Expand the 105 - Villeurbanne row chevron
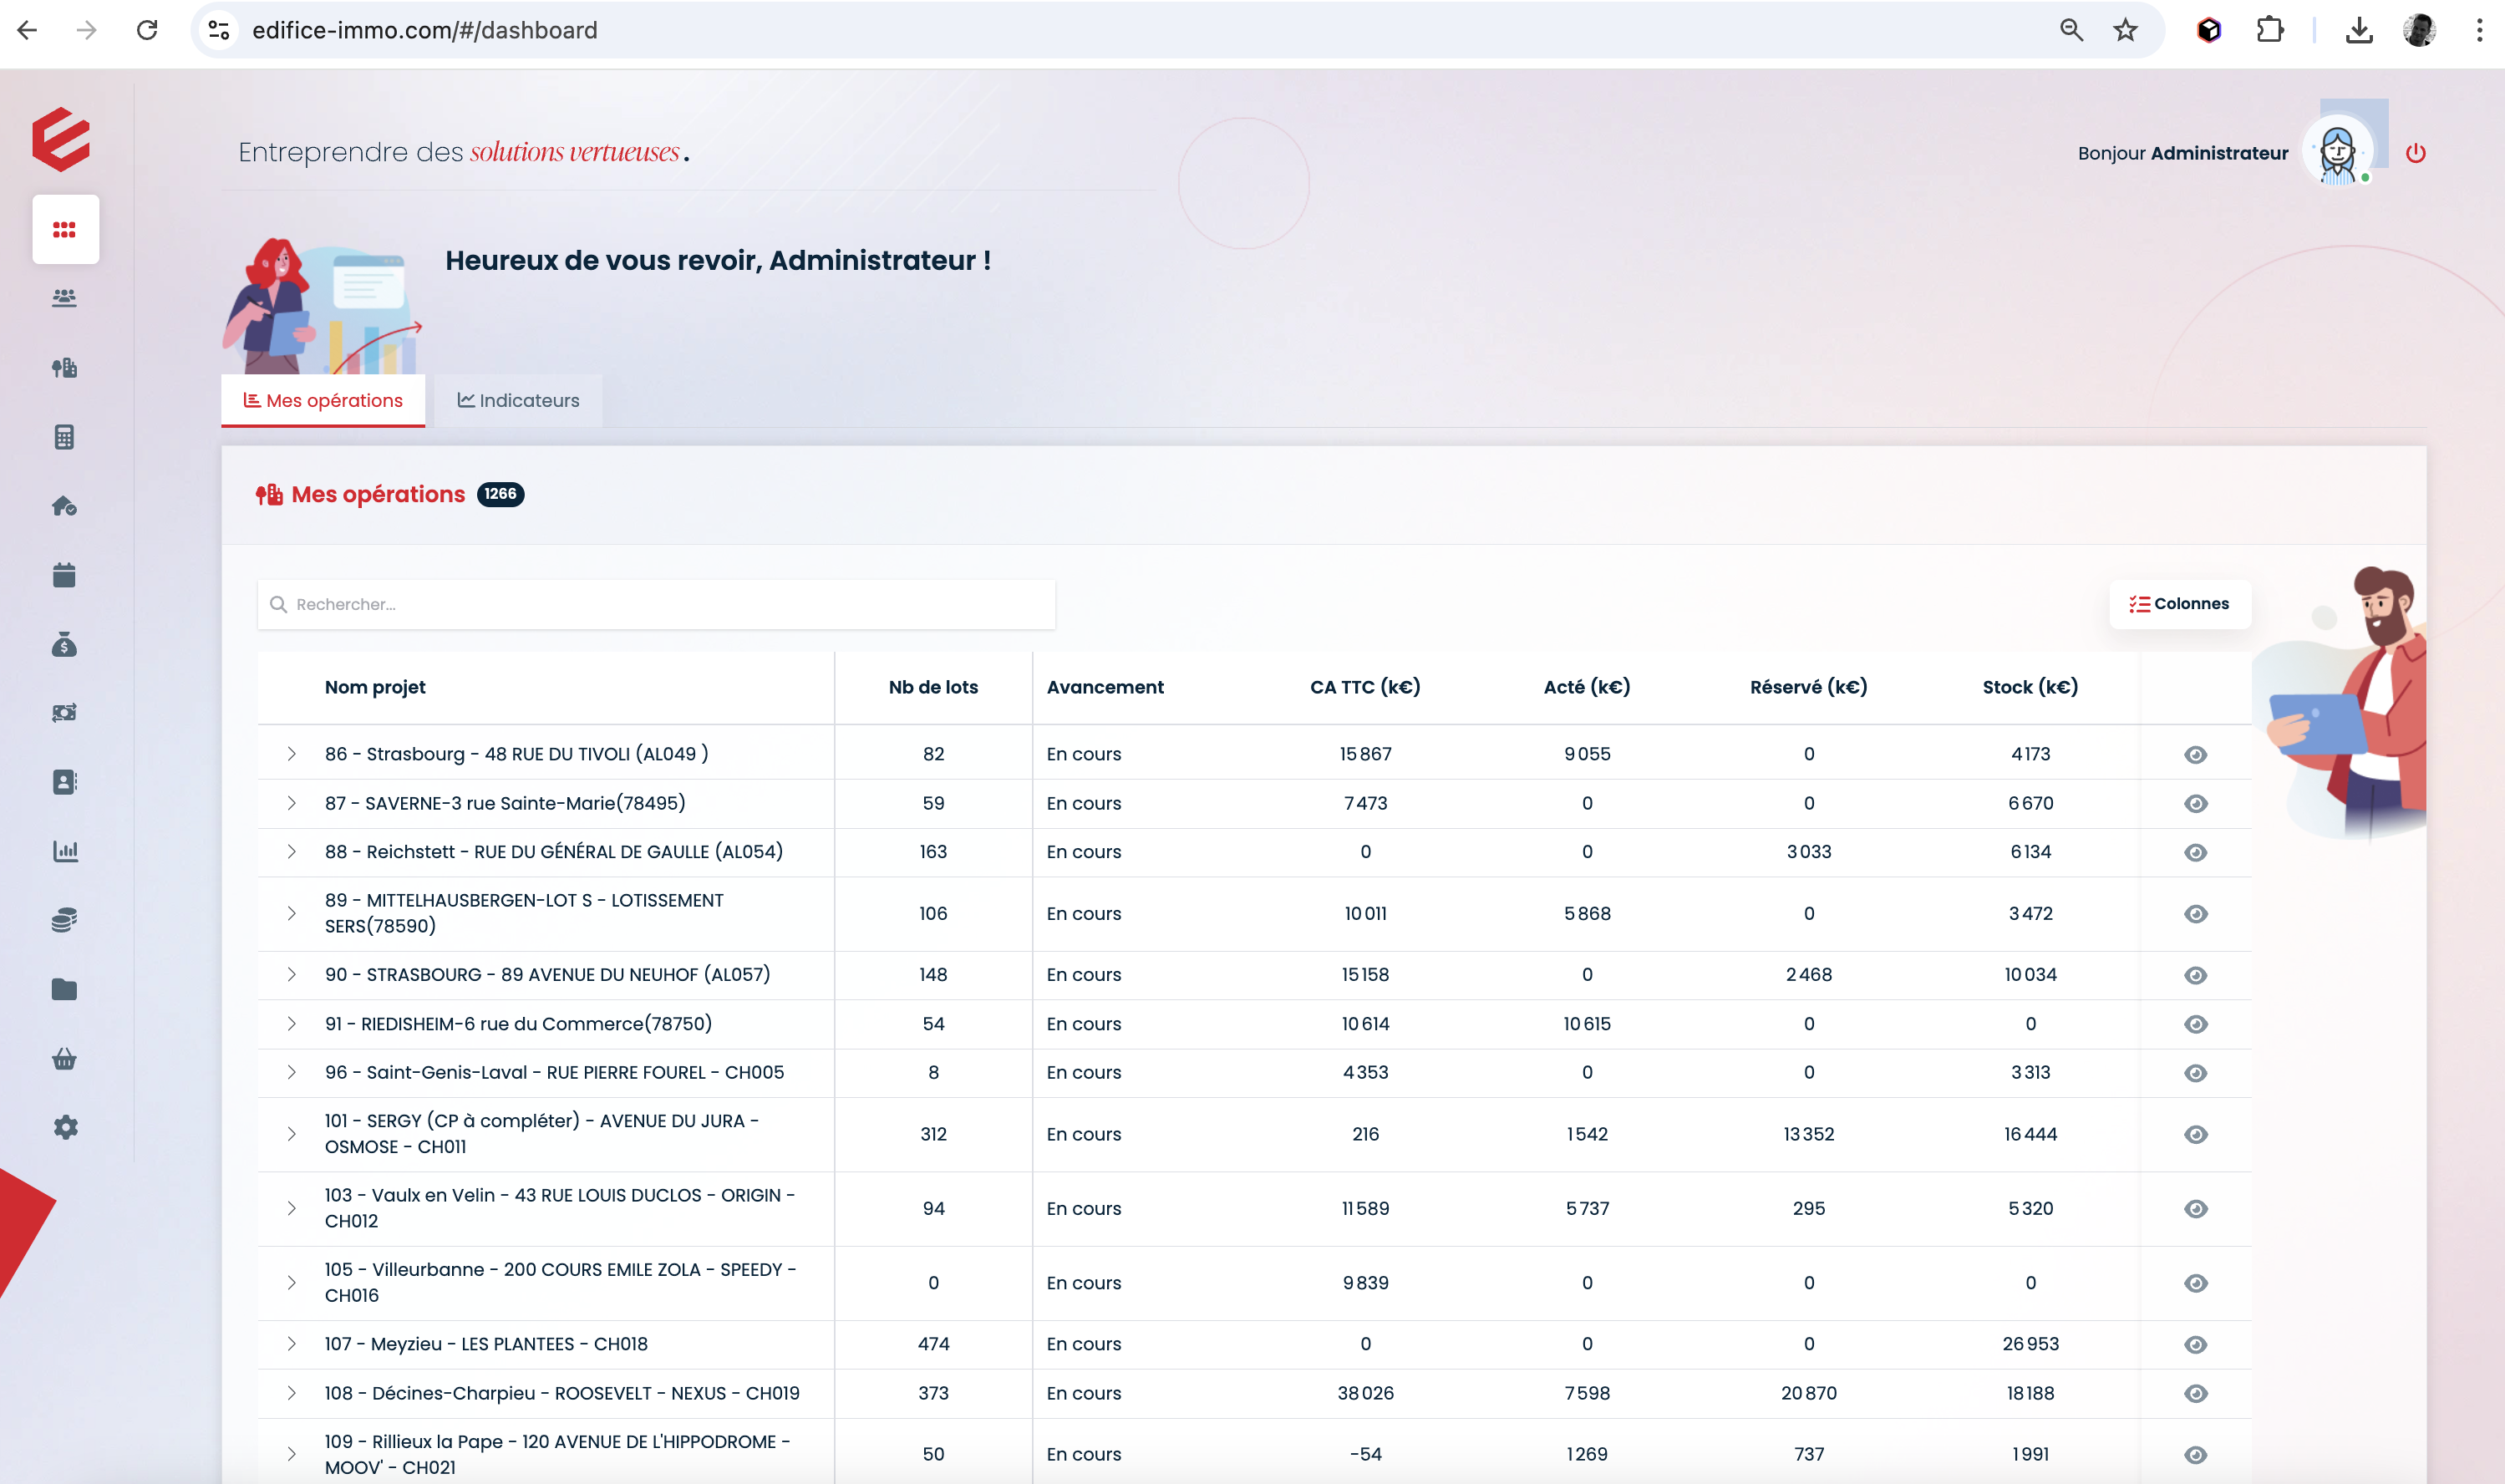2505x1484 pixels. pos(291,1282)
